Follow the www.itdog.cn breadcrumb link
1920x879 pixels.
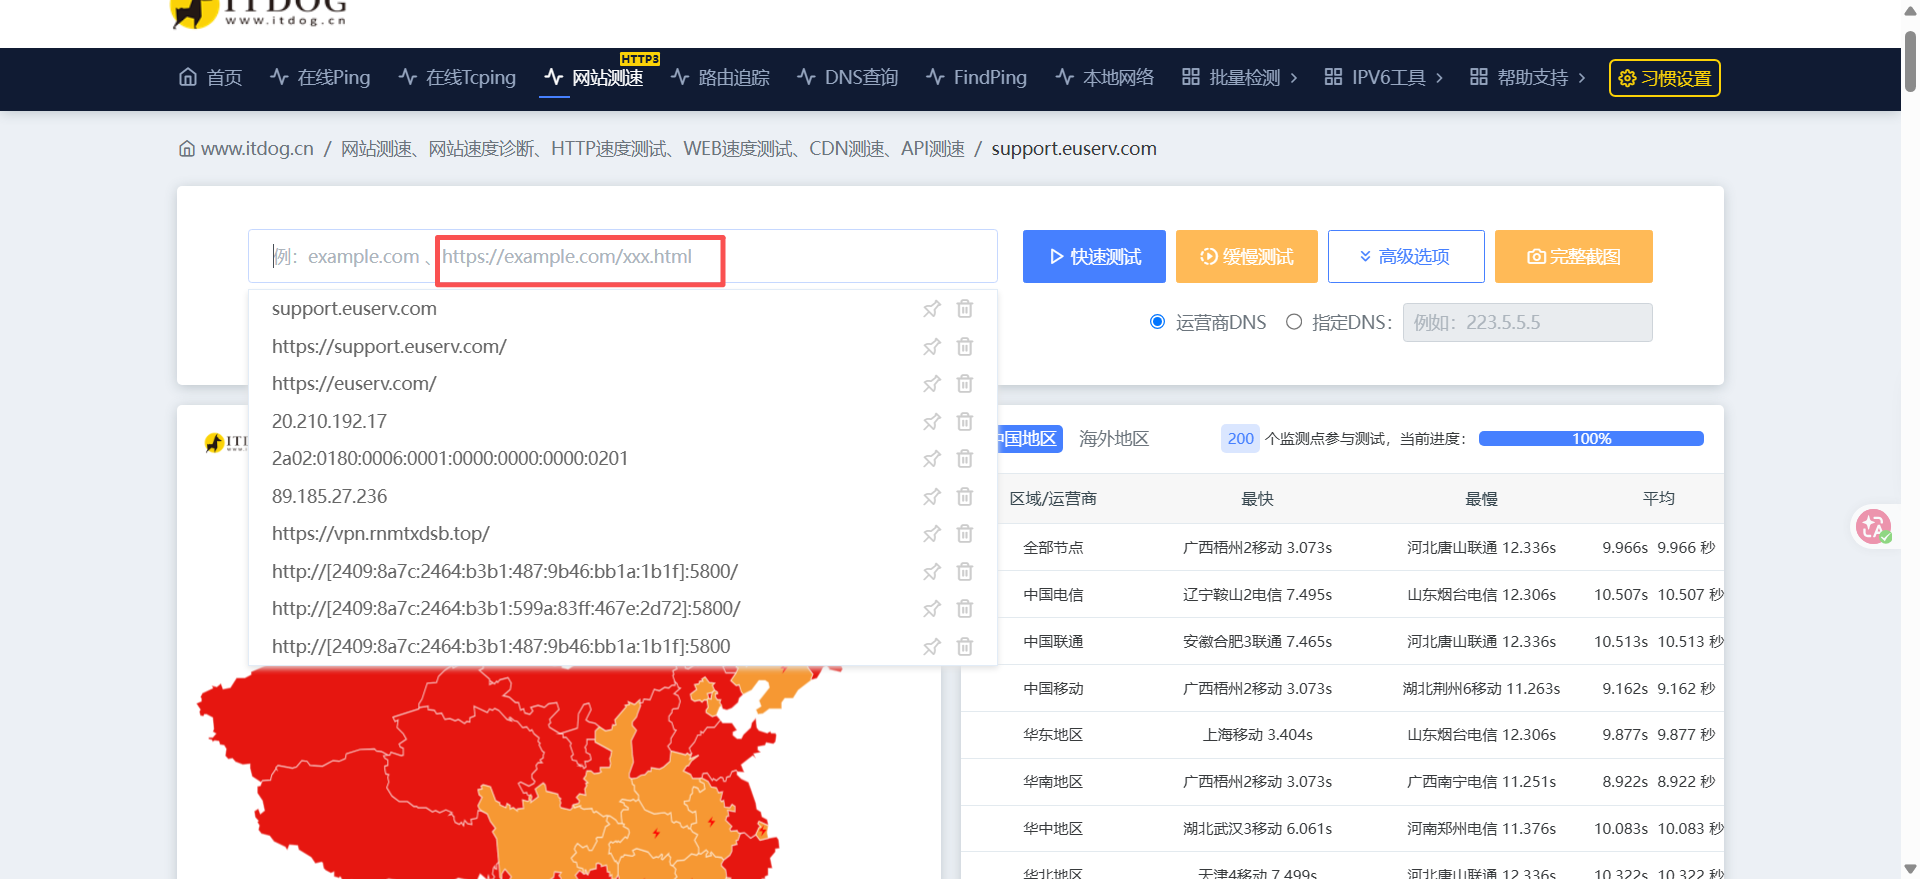(x=258, y=149)
